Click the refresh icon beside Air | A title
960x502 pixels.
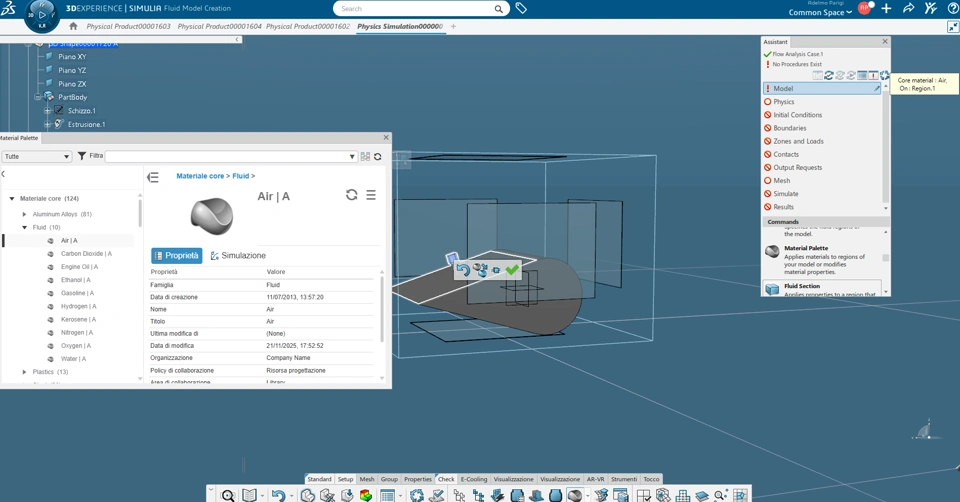(x=351, y=195)
